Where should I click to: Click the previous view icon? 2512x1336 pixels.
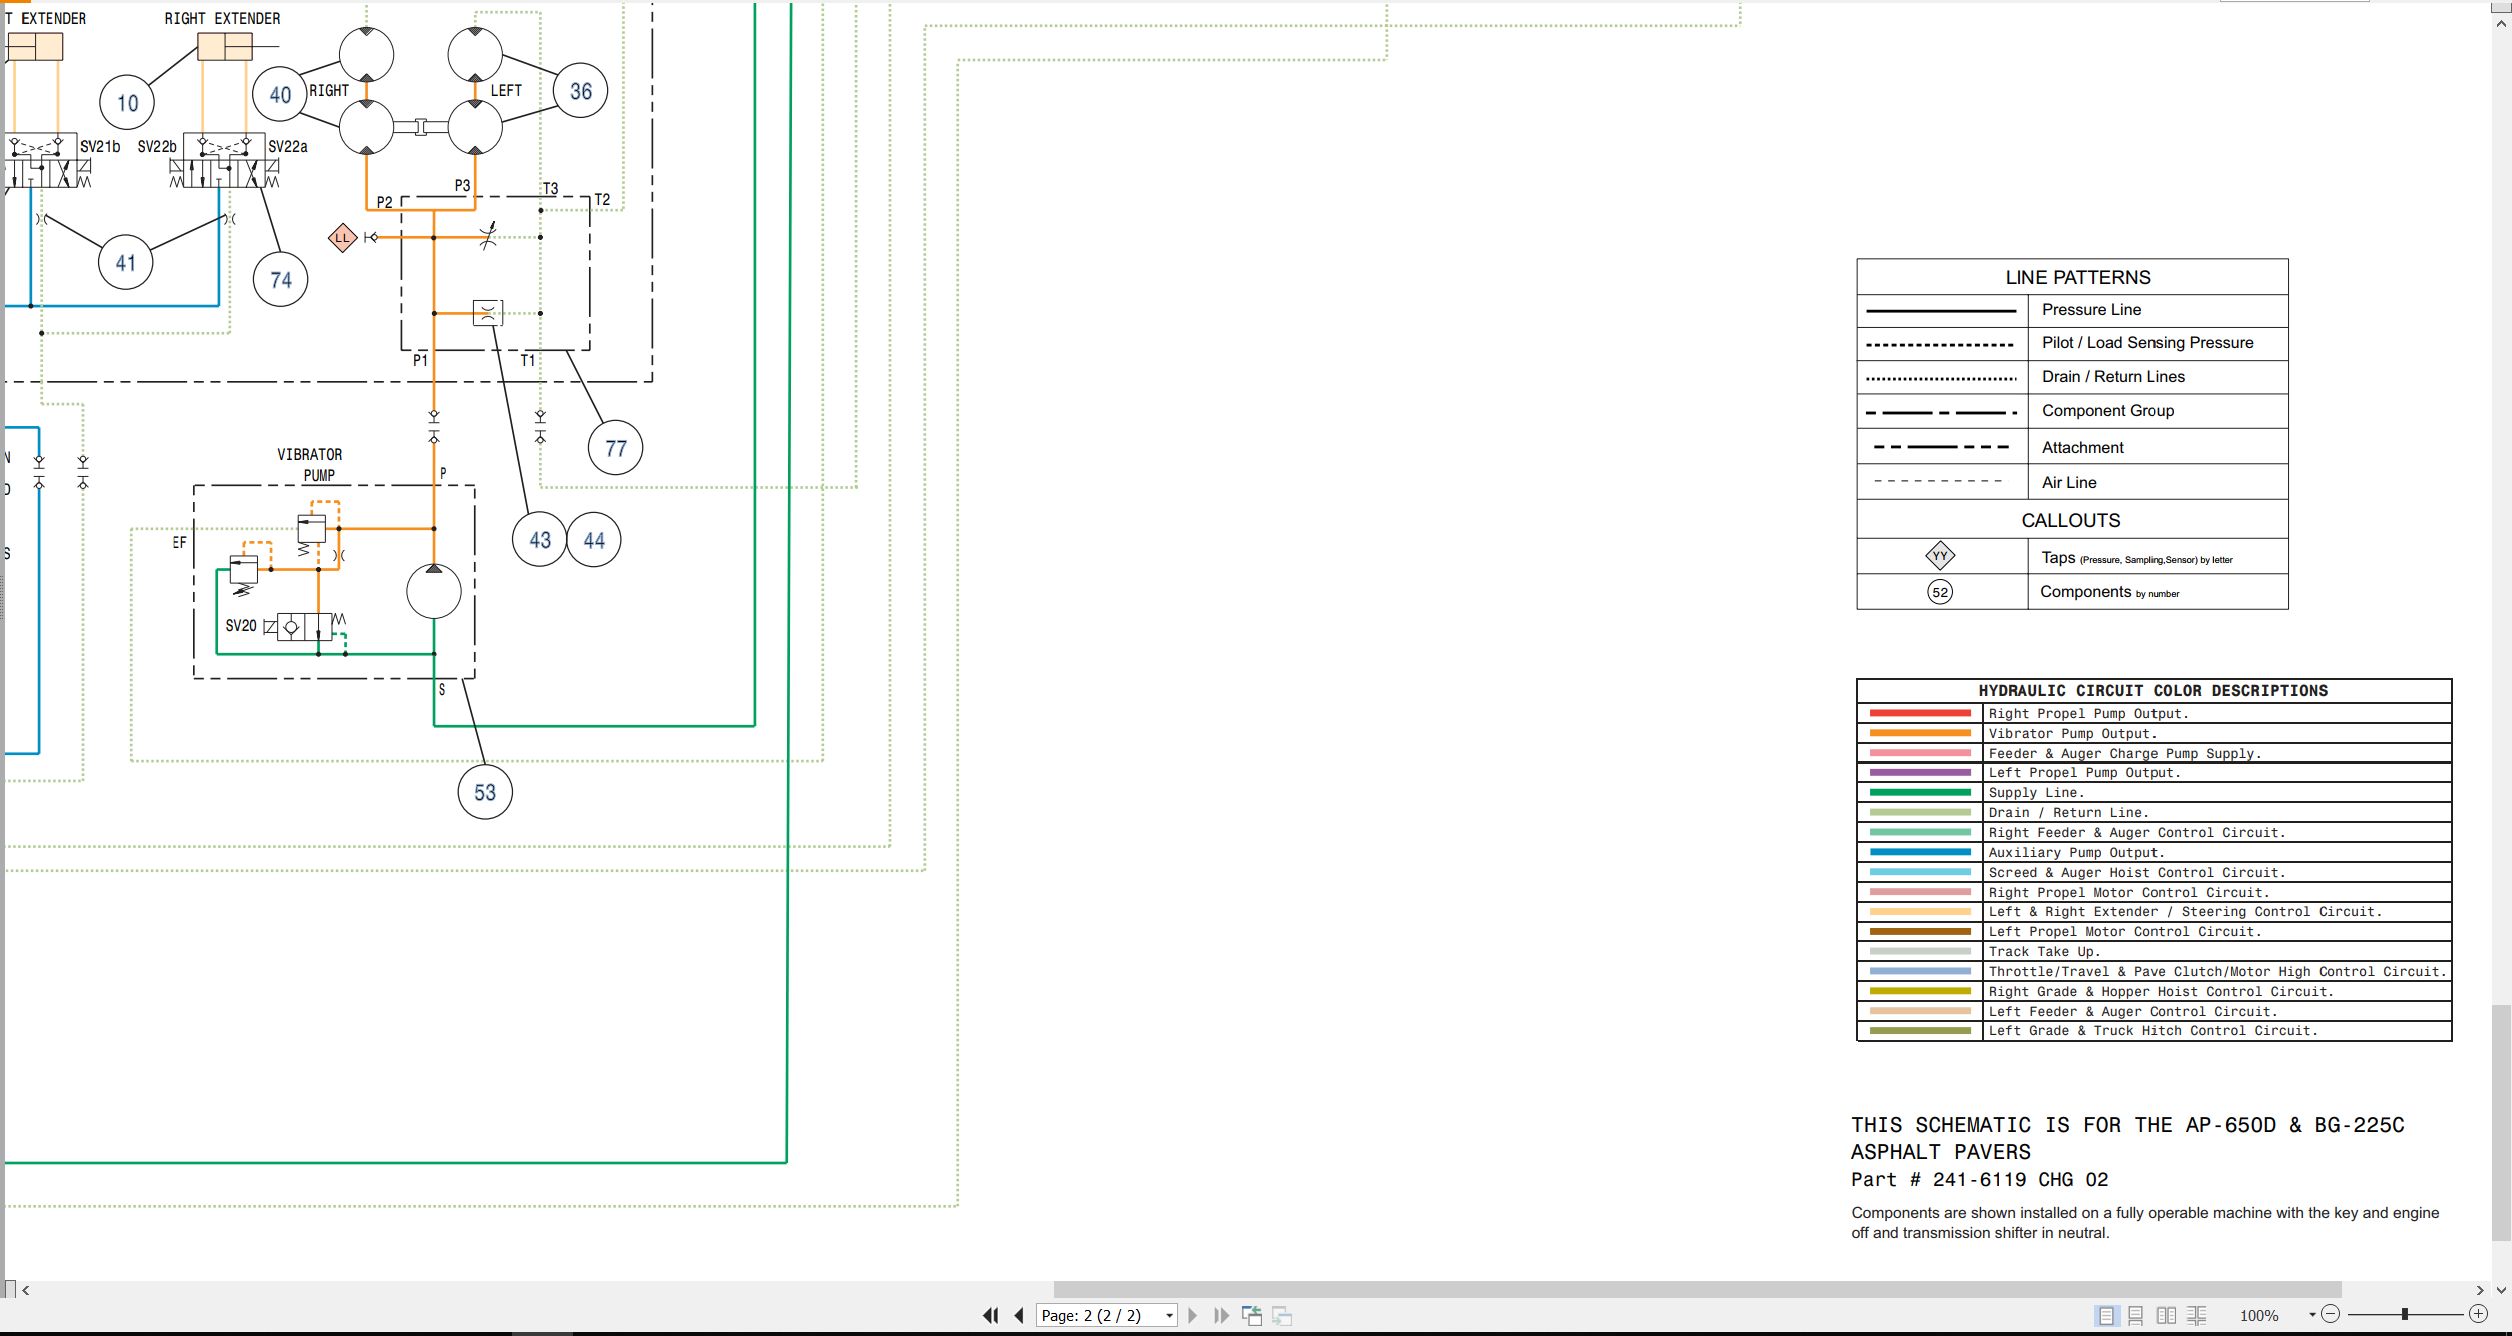point(1252,1316)
